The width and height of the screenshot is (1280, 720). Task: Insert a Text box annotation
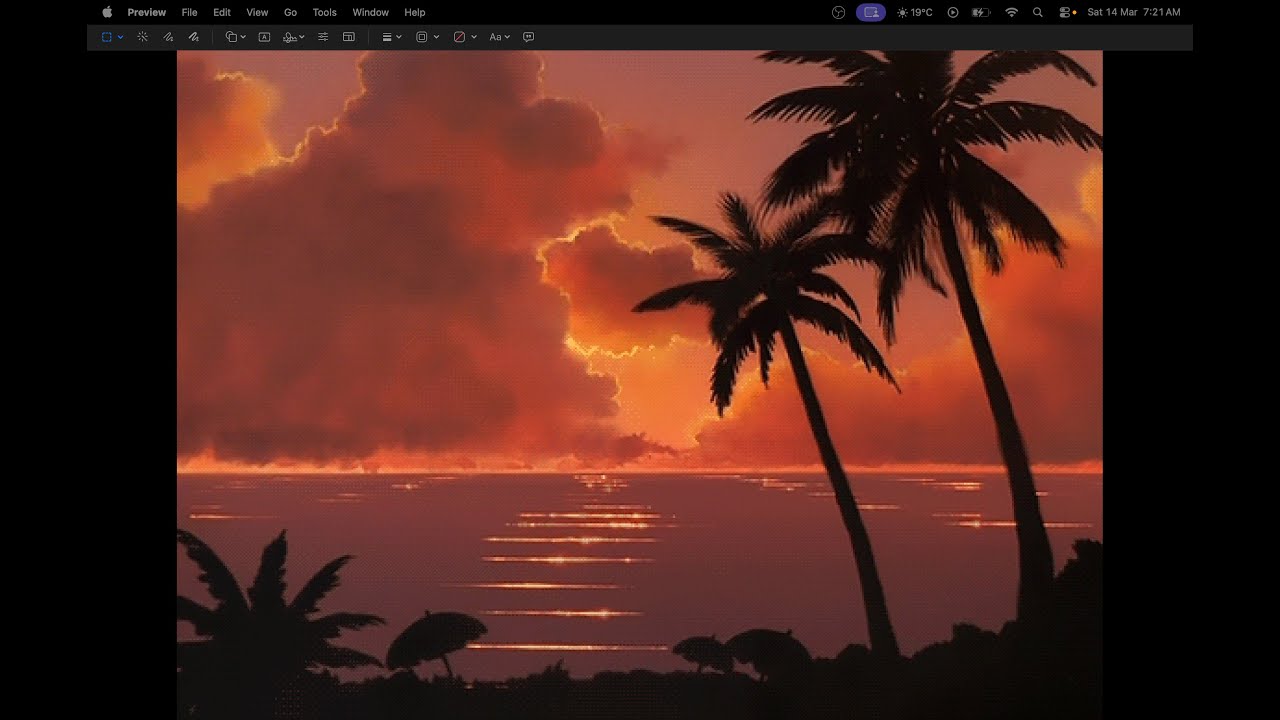[264, 37]
